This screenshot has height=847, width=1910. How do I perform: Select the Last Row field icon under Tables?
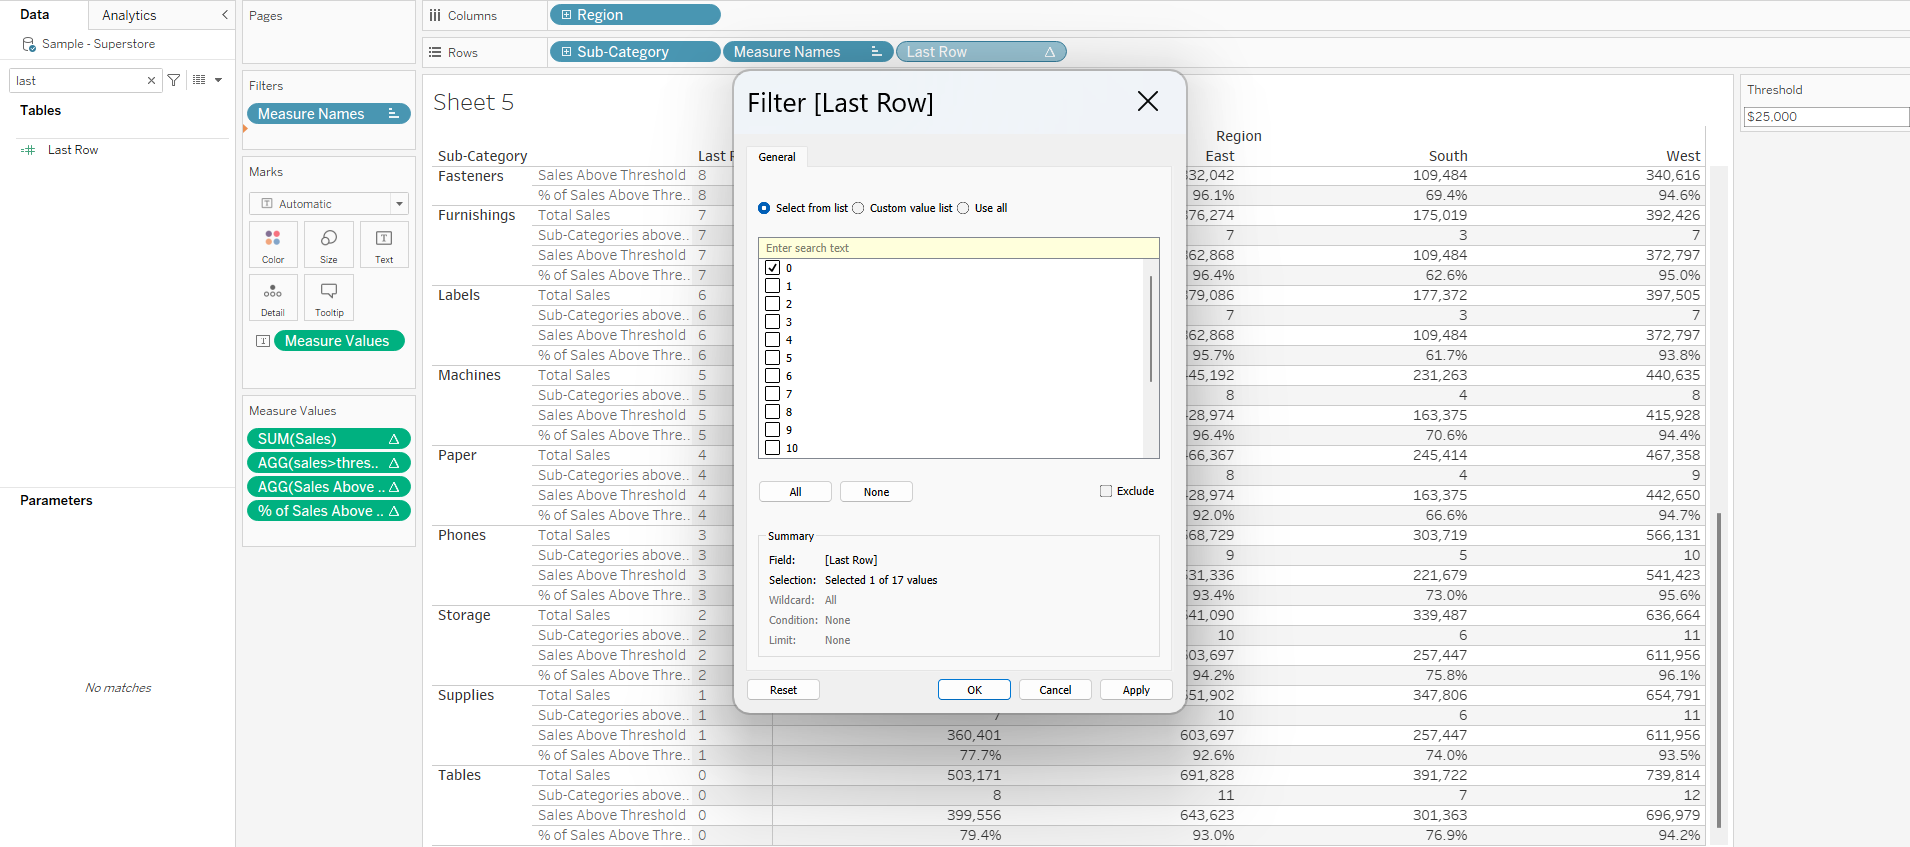pyautogui.click(x=28, y=150)
